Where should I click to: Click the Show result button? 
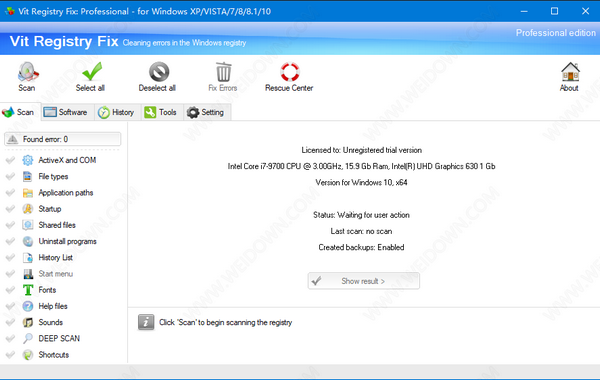(x=364, y=281)
